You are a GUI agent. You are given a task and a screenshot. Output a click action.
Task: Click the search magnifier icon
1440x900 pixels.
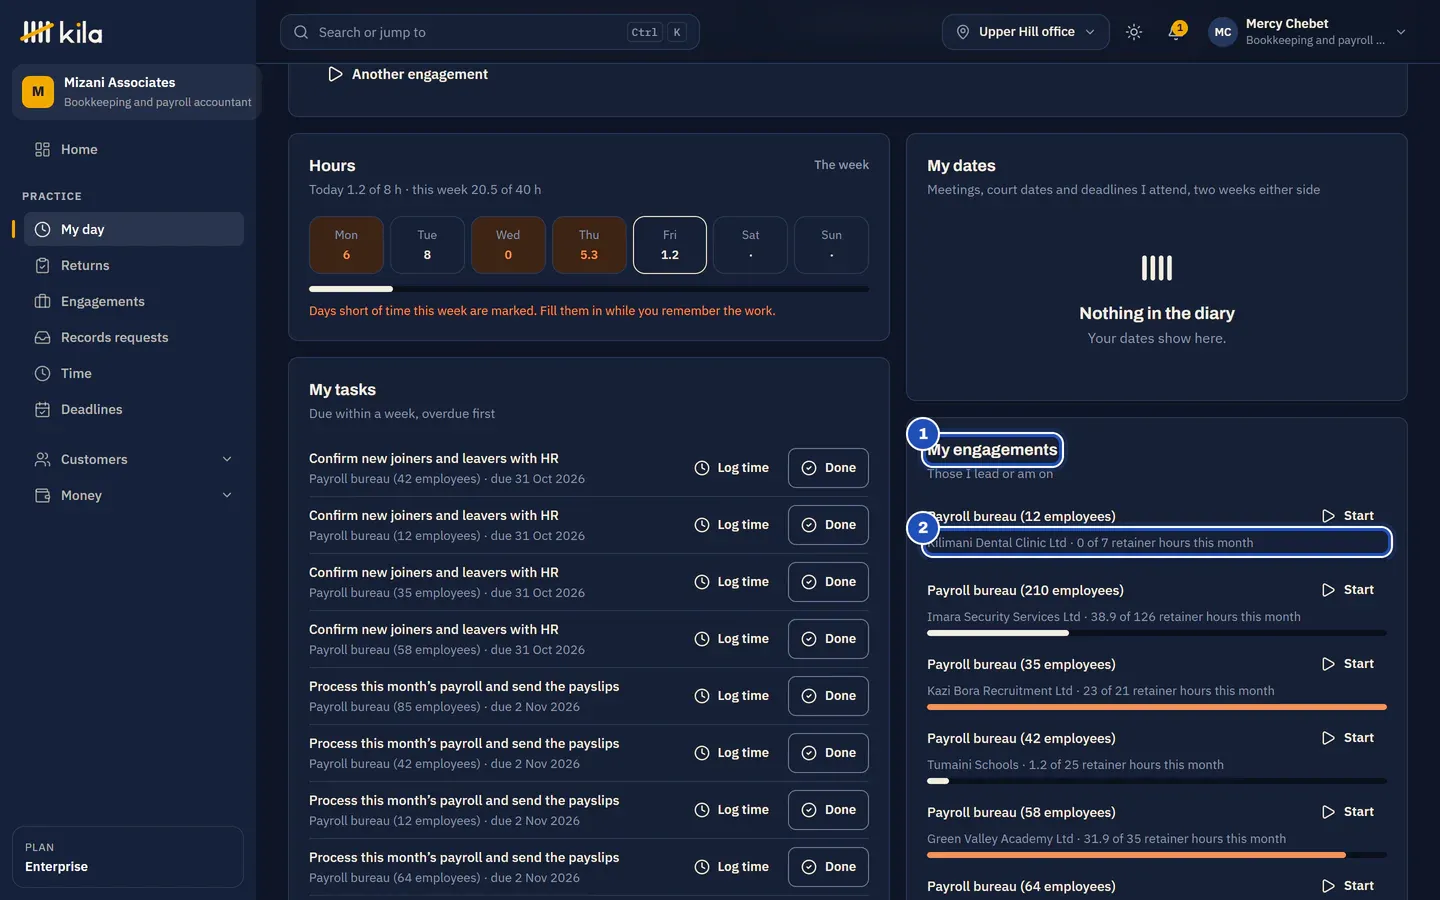(301, 32)
